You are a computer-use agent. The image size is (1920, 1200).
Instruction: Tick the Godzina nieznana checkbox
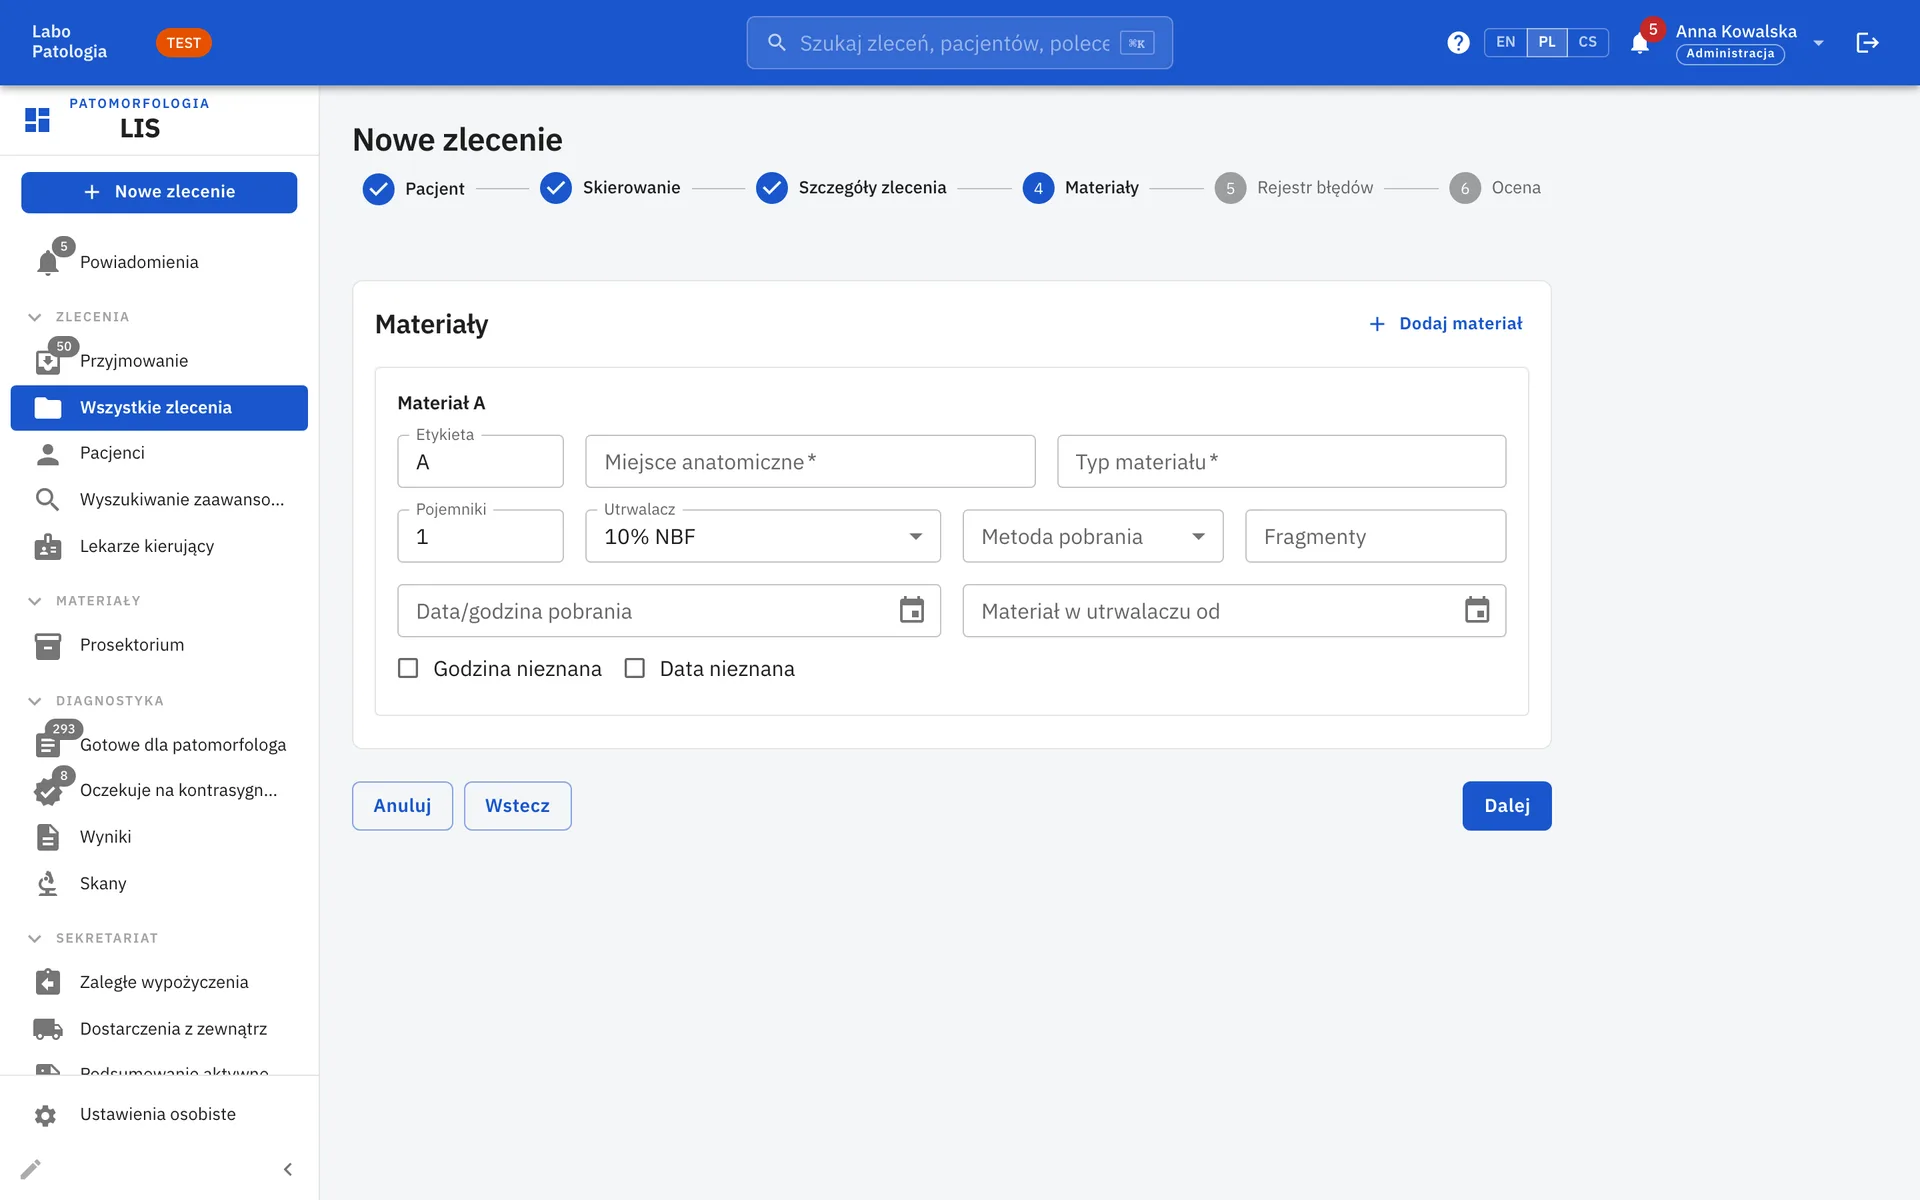coord(408,668)
